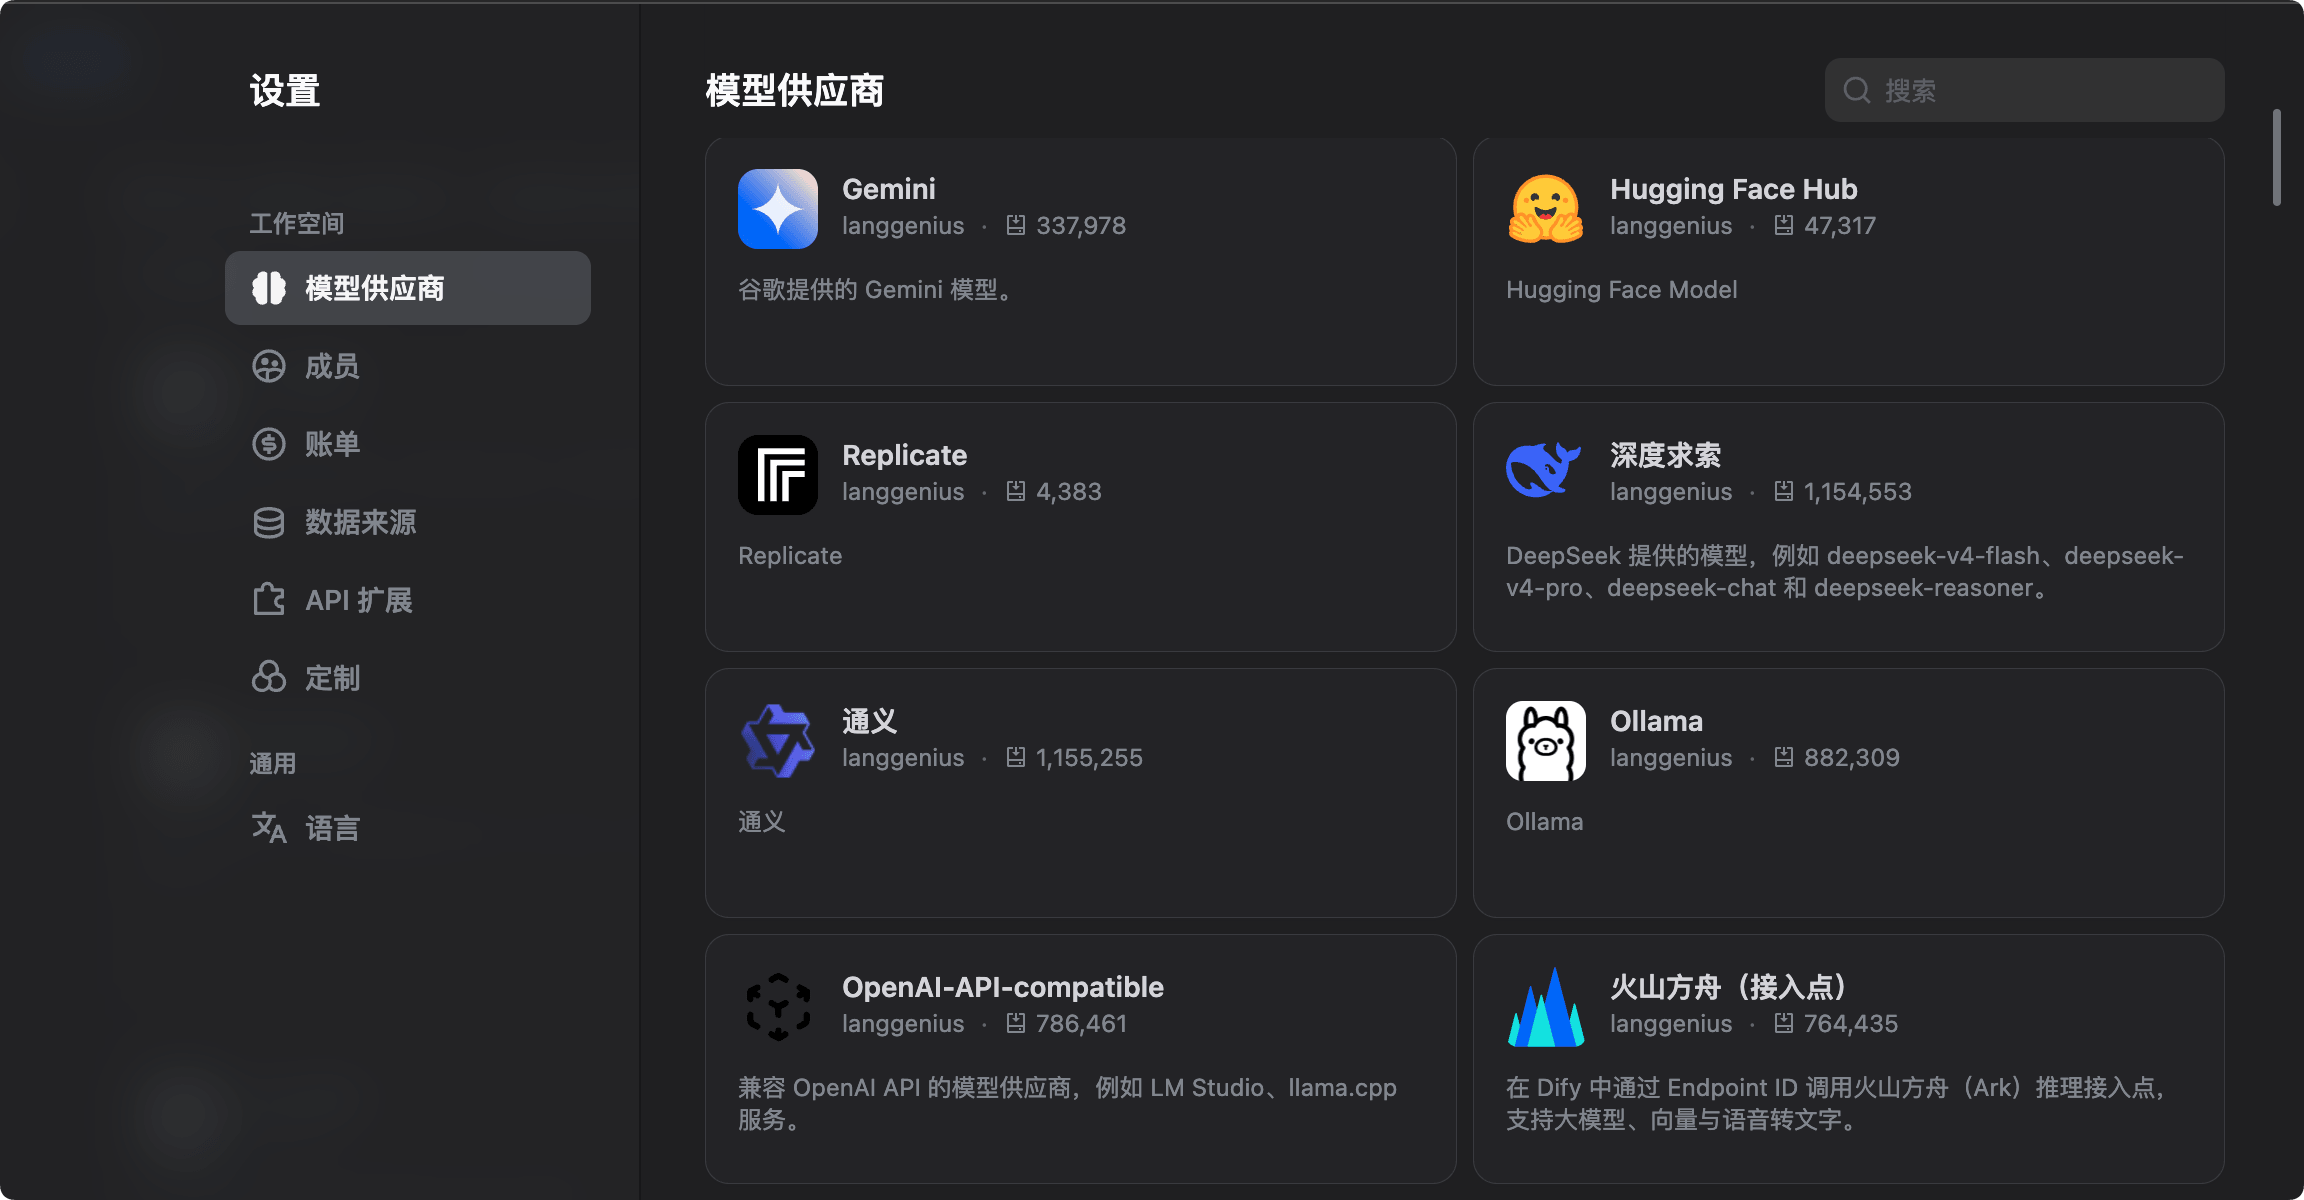Click the 在 Dify 中通过 Endpoint ID description
2304x1200 pixels.
pos(1835,1103)
